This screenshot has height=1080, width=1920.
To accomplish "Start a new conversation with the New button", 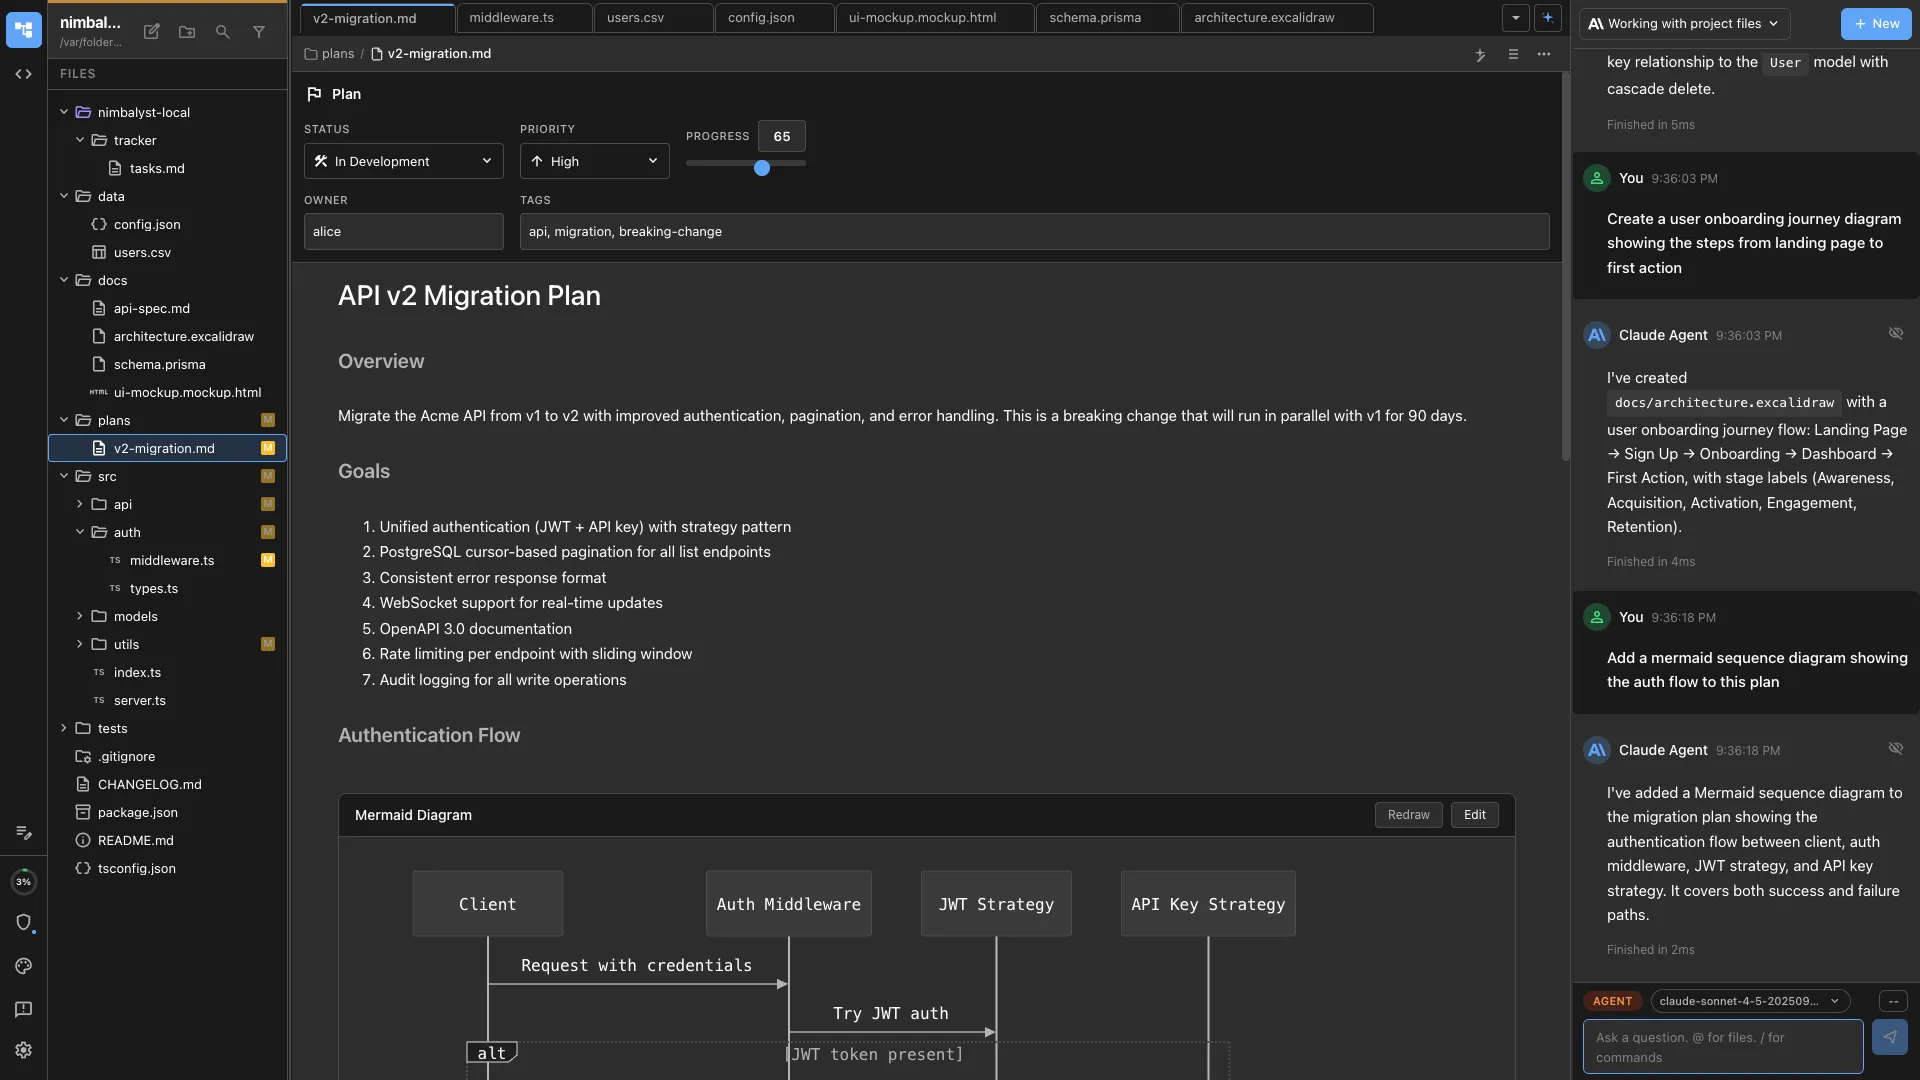I will click(x=1875, y=23).
